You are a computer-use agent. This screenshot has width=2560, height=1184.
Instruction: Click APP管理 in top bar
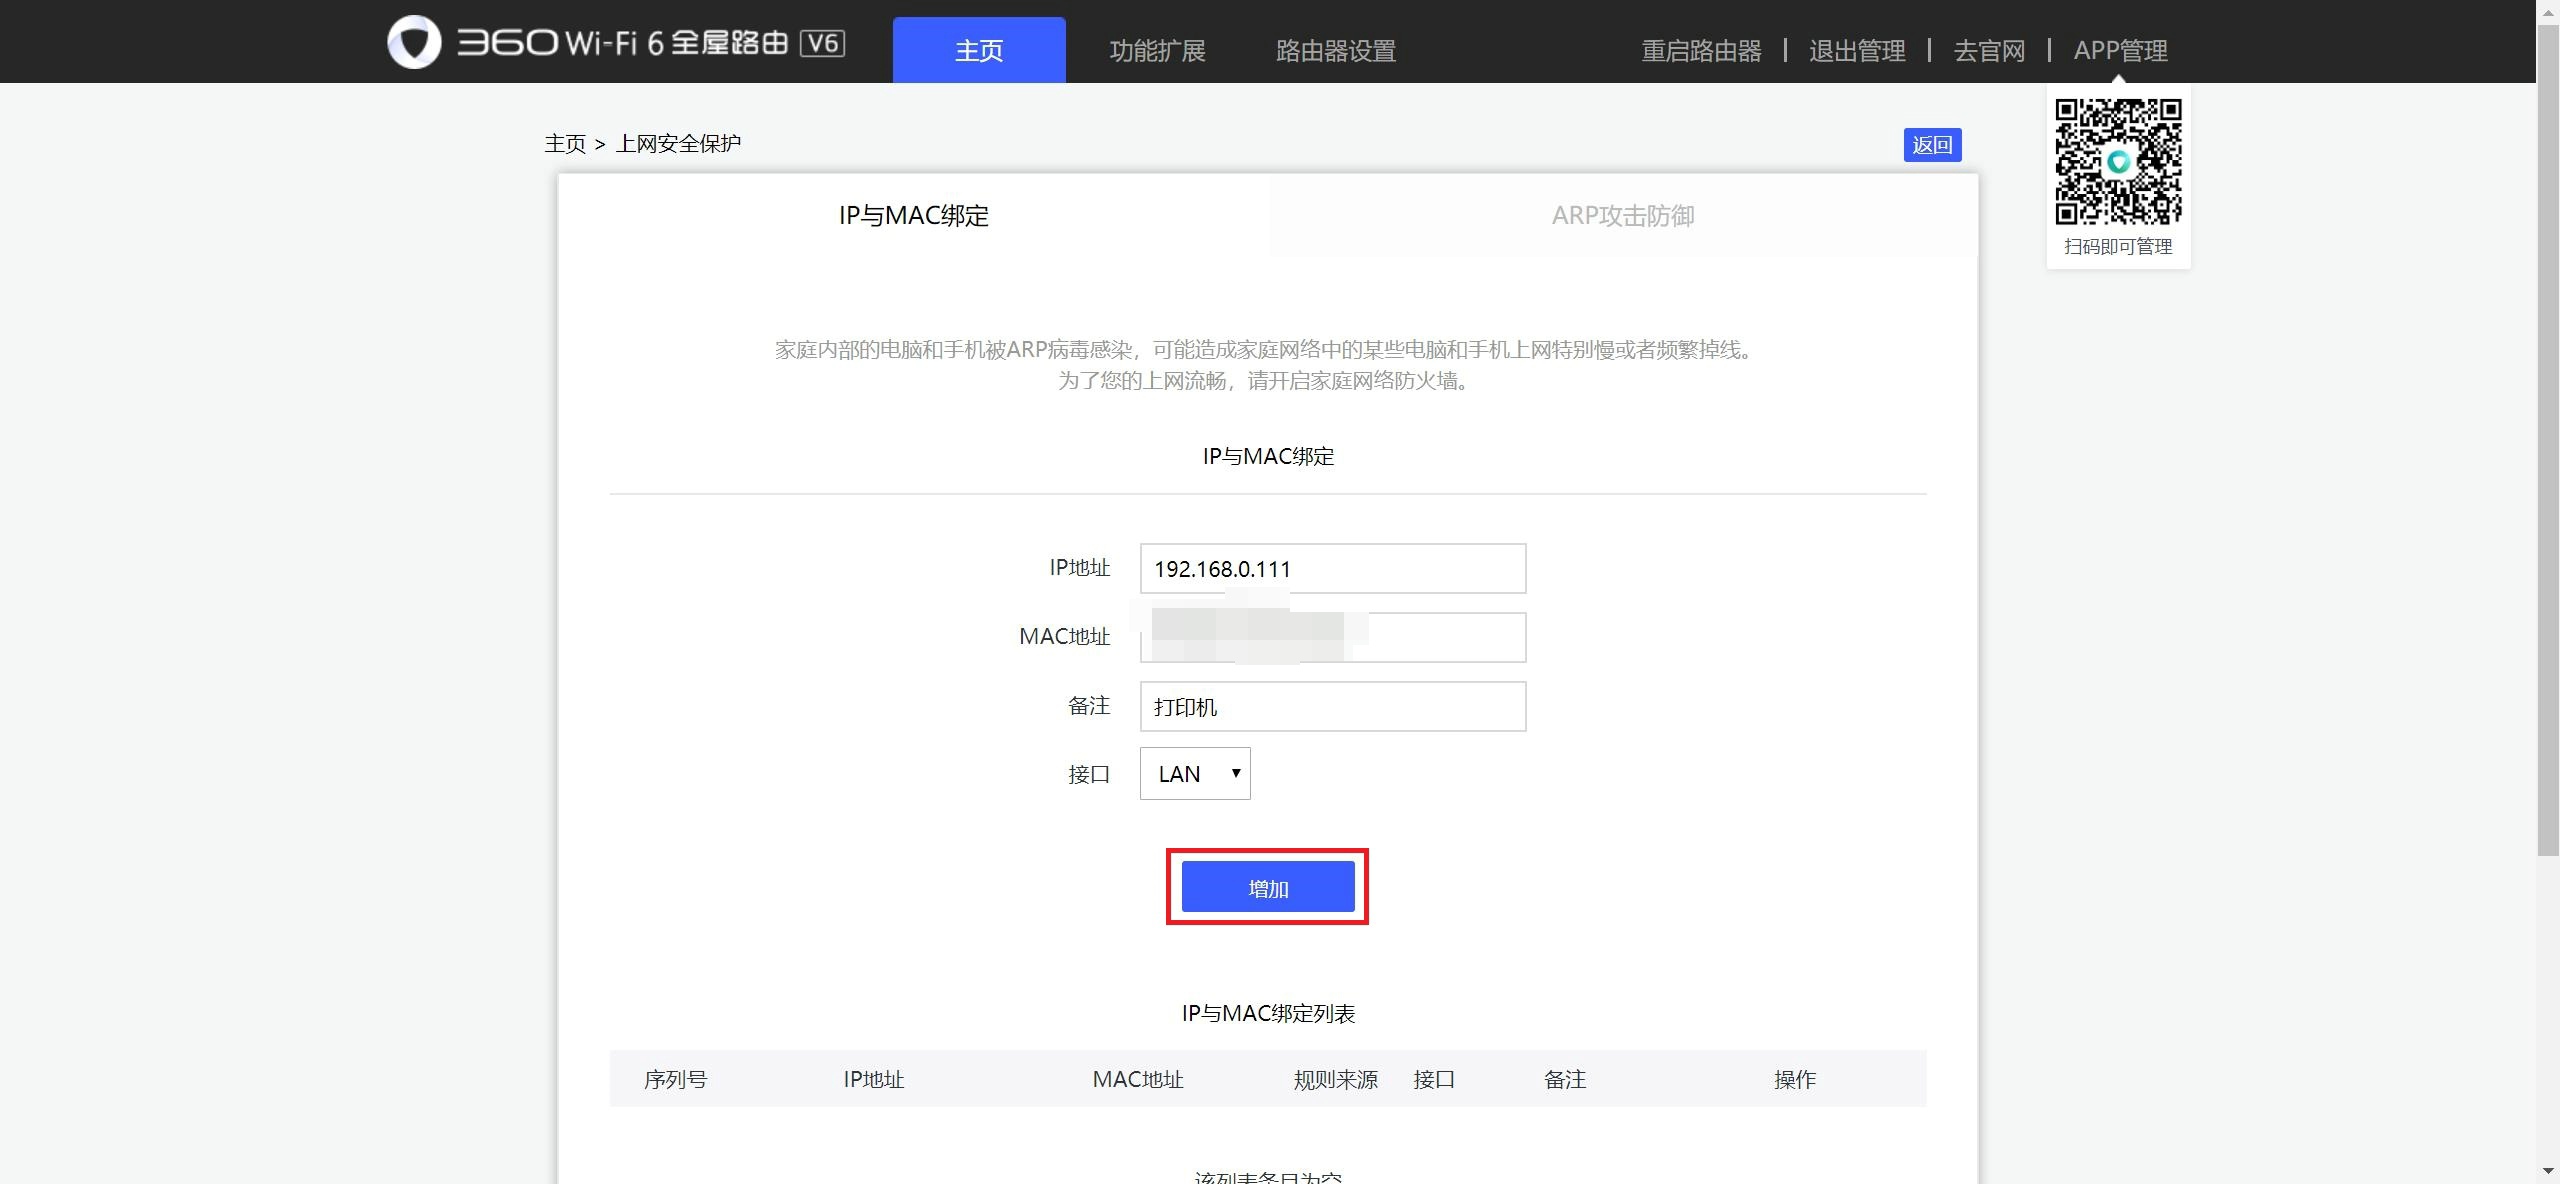[2120, 50]
